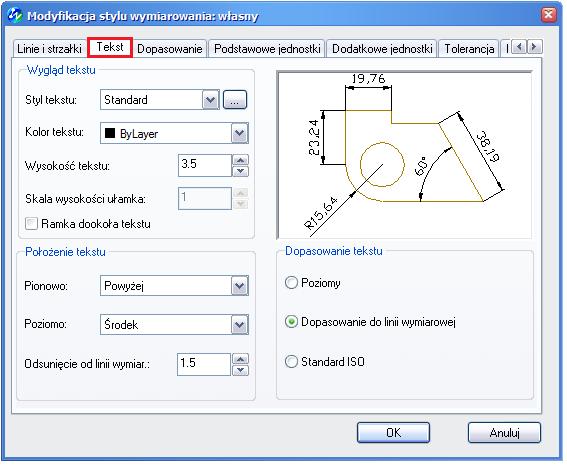Expand Styl tekstu dropdown
567x466 pixels.
210,100
